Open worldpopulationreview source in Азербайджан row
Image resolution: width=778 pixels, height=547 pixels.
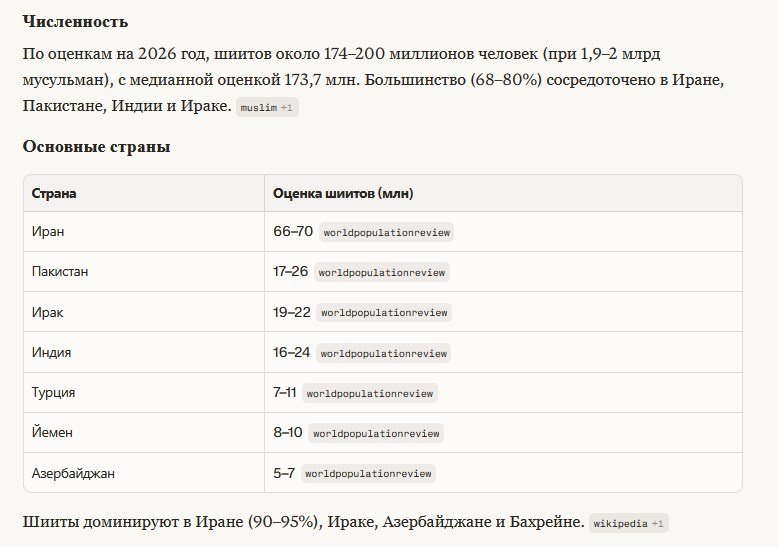(x=369, y=473)
